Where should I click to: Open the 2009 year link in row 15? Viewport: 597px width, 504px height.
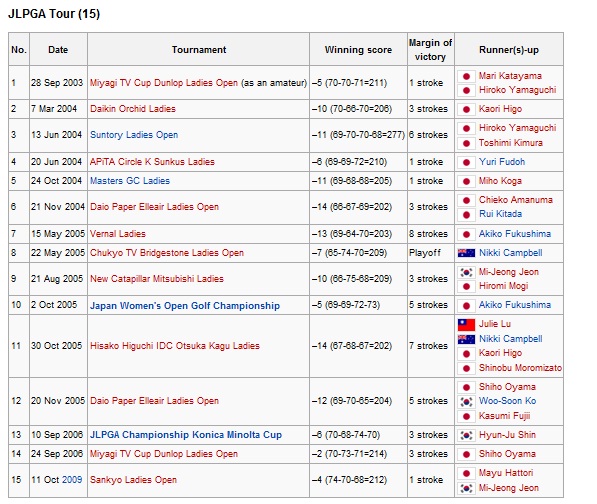(72, 480)
